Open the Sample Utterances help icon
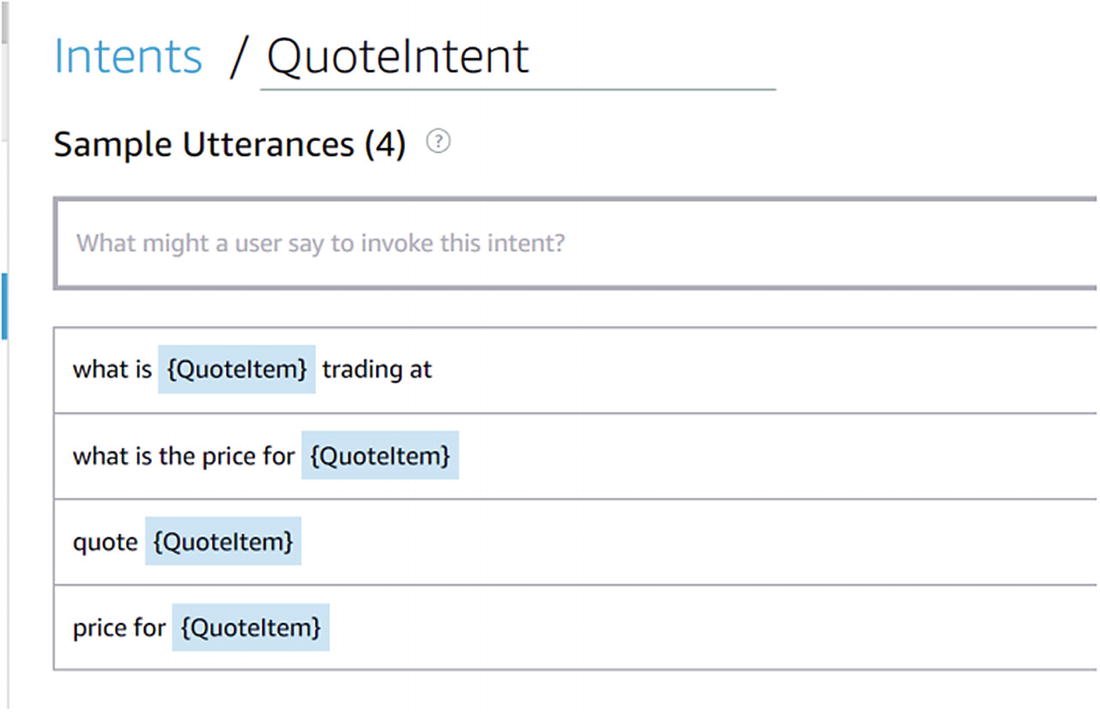 click(438, 143)
